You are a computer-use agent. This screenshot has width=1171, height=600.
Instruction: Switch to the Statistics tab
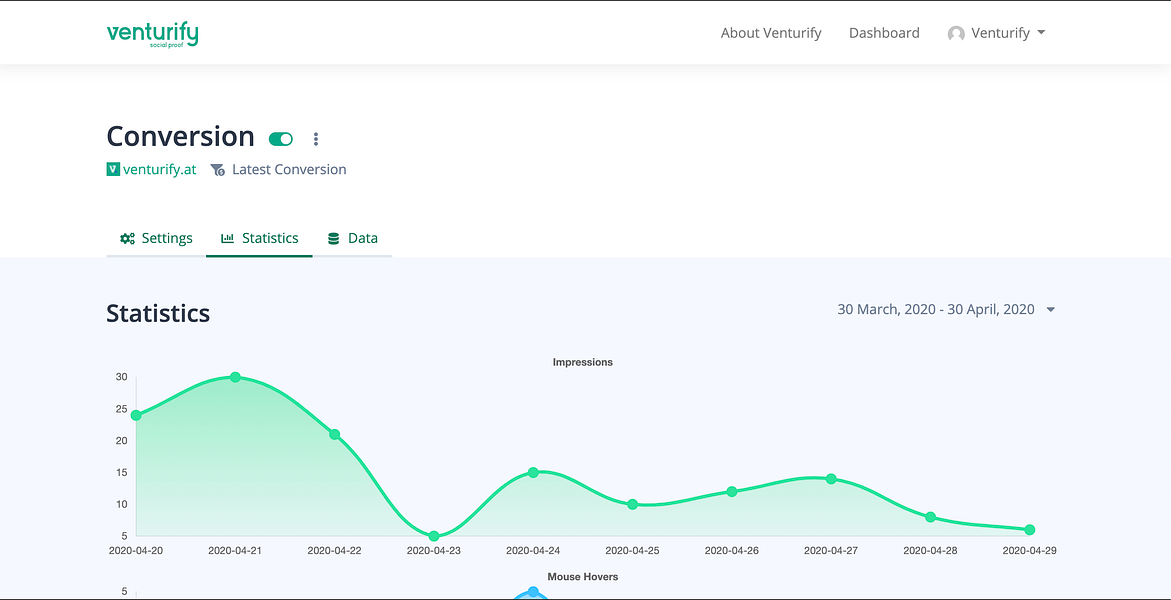tap(259, 238)
